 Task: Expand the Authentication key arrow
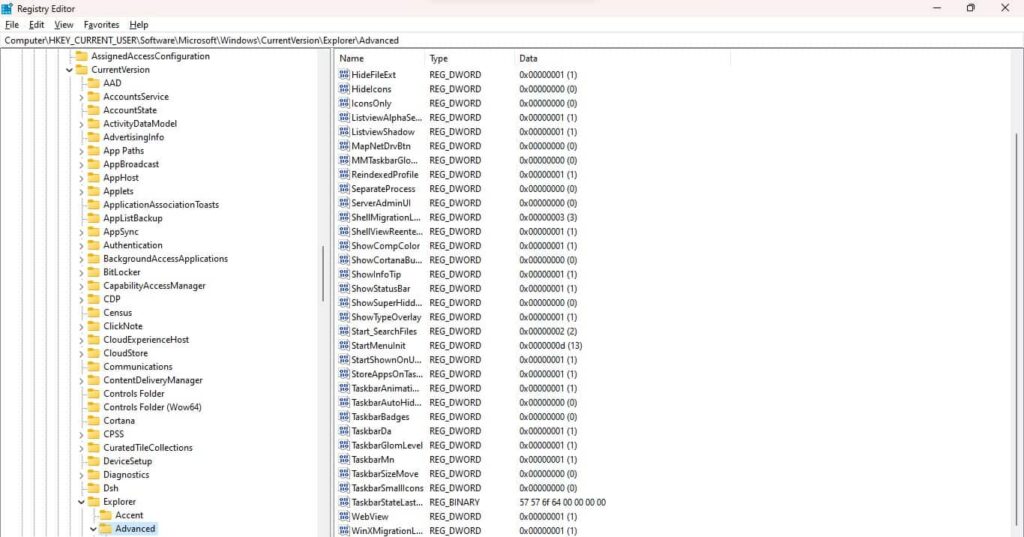coord(81,245)
